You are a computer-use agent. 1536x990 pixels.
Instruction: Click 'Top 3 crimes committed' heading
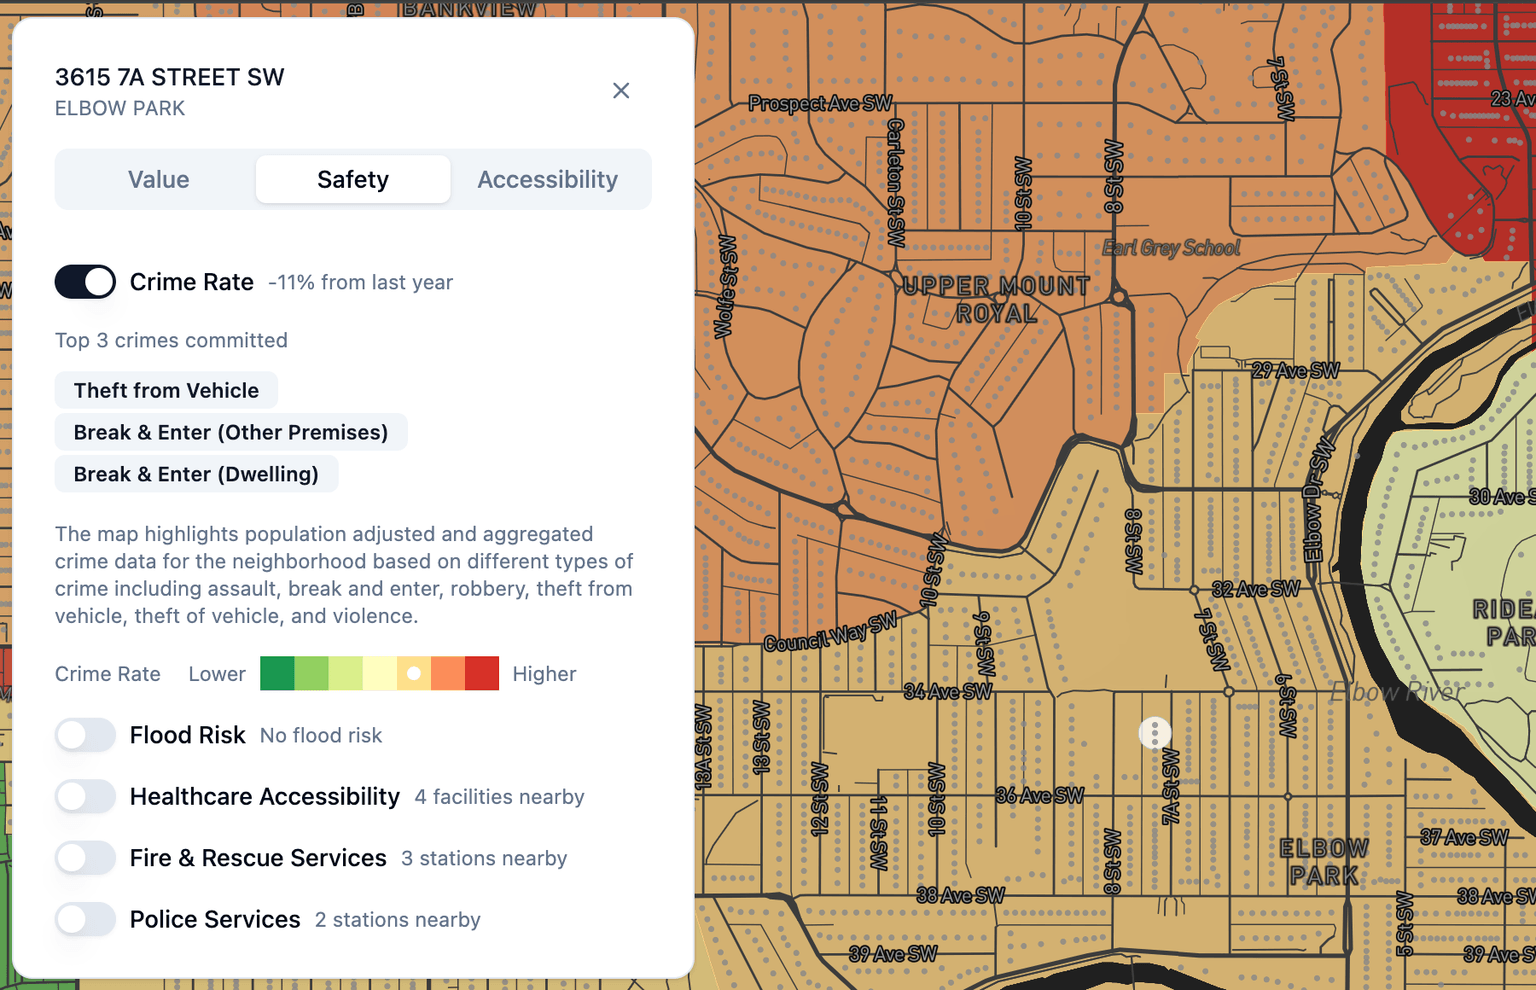[x=171, y=340]
